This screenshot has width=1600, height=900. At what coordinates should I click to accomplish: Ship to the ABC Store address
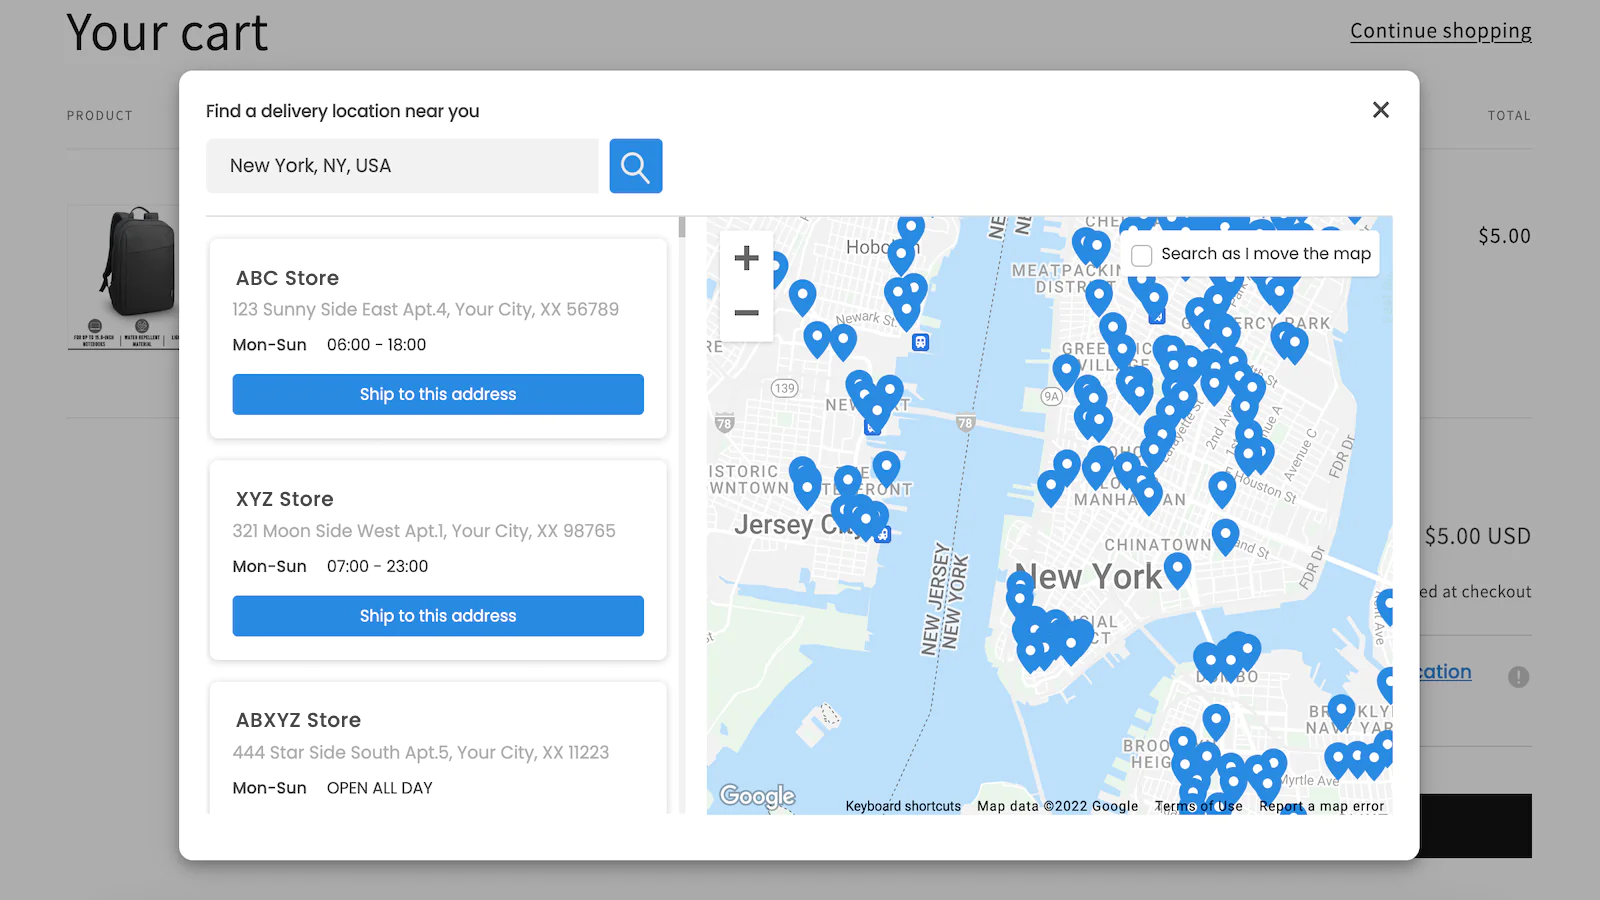coord(438,394)
